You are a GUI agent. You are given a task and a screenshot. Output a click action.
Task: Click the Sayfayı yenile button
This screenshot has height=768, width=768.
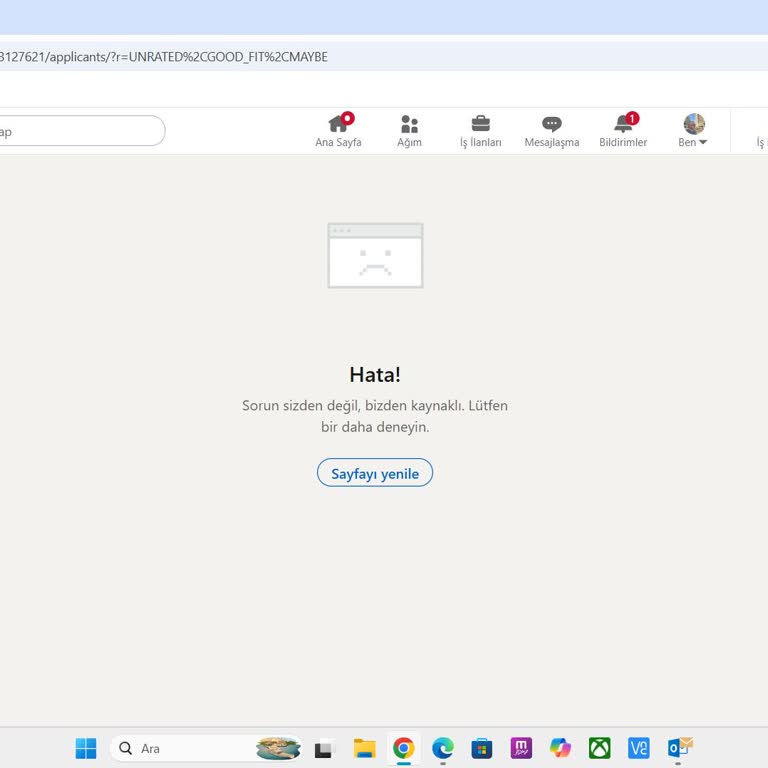click(x=375, y=473)
